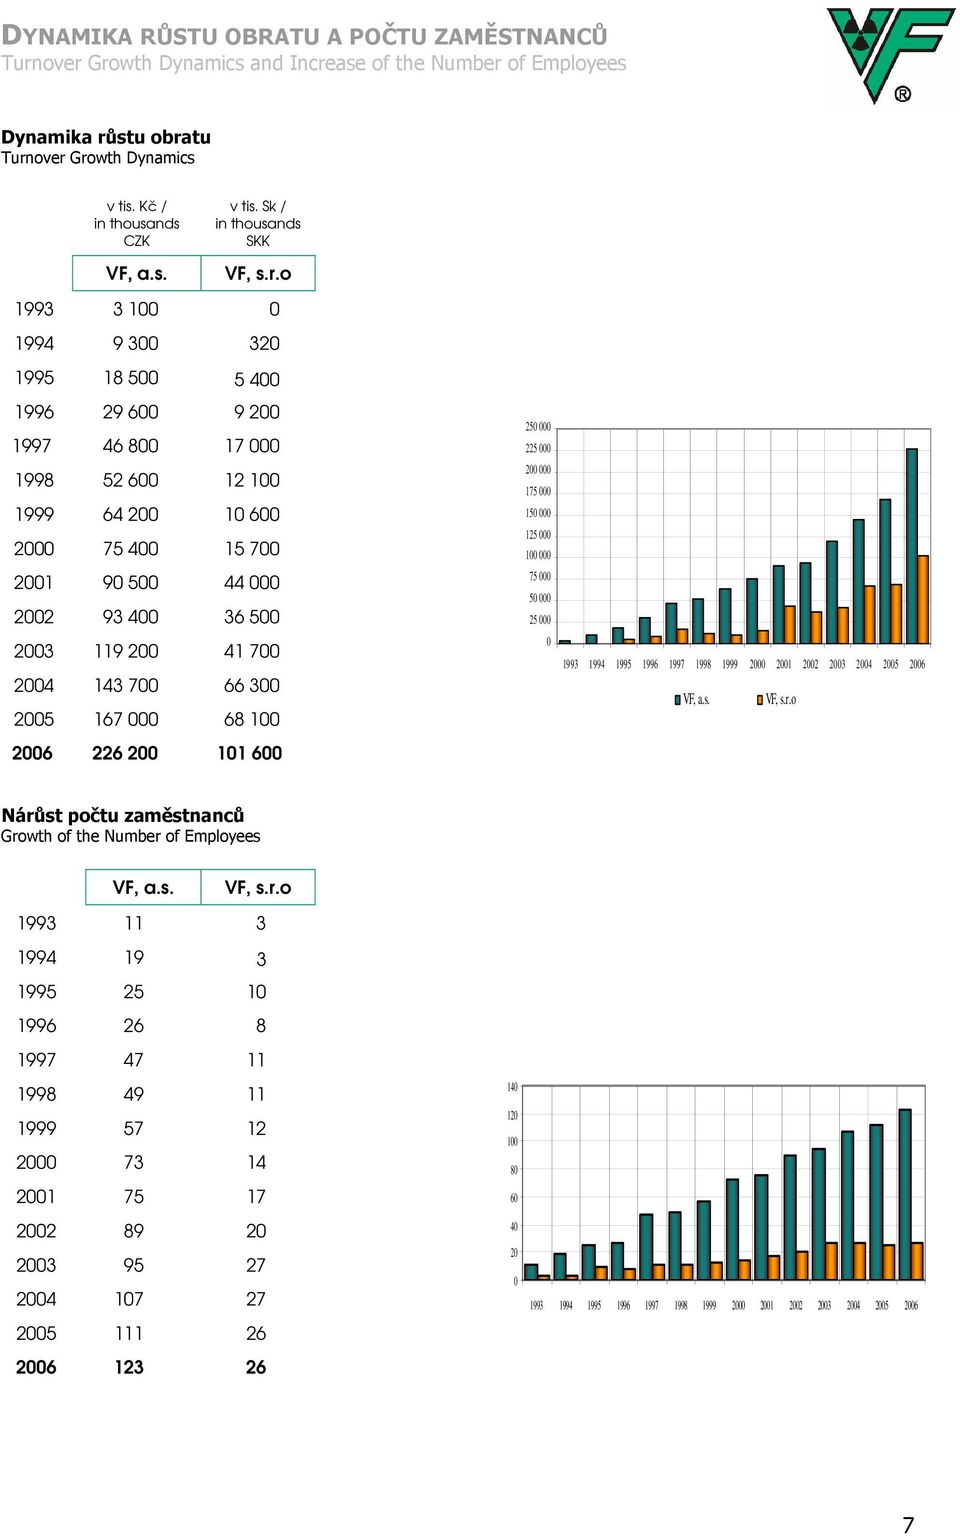Select the grey English subtitle under the page title
960x1536 pixels.
(x=314, y=63)
